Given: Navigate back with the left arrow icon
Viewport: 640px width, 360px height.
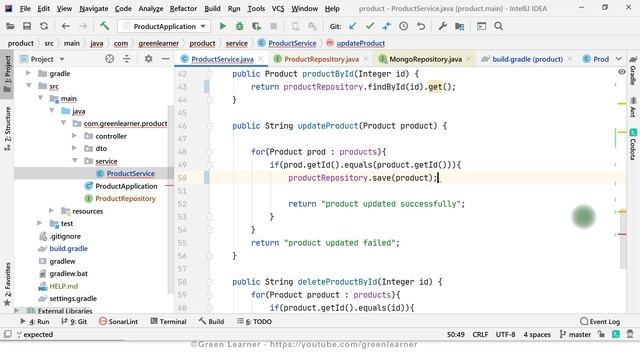Looking at the screenshot, I should 65,27.
